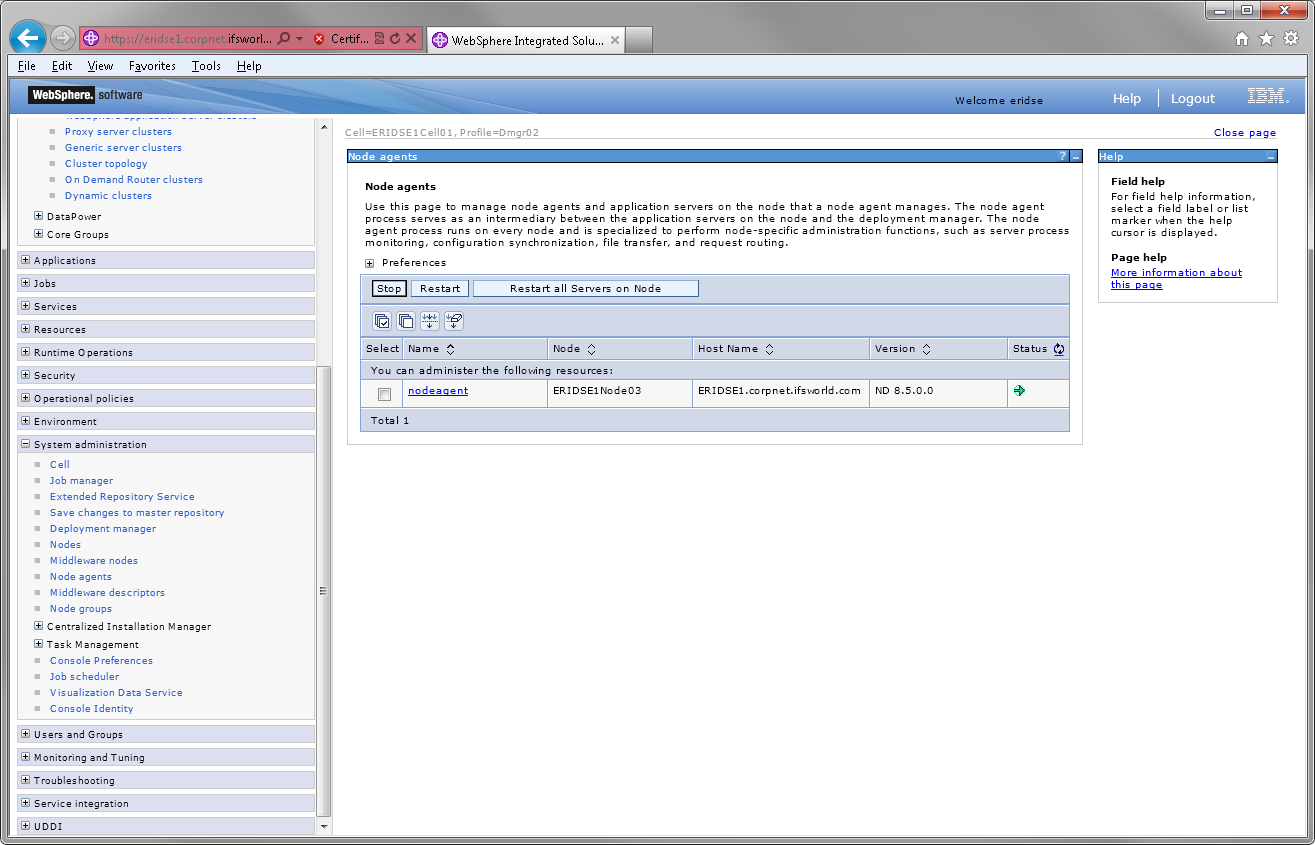Click the address bar search magnifier
The width and height of the screenshot is (1315, 845).
coord(284,39)
